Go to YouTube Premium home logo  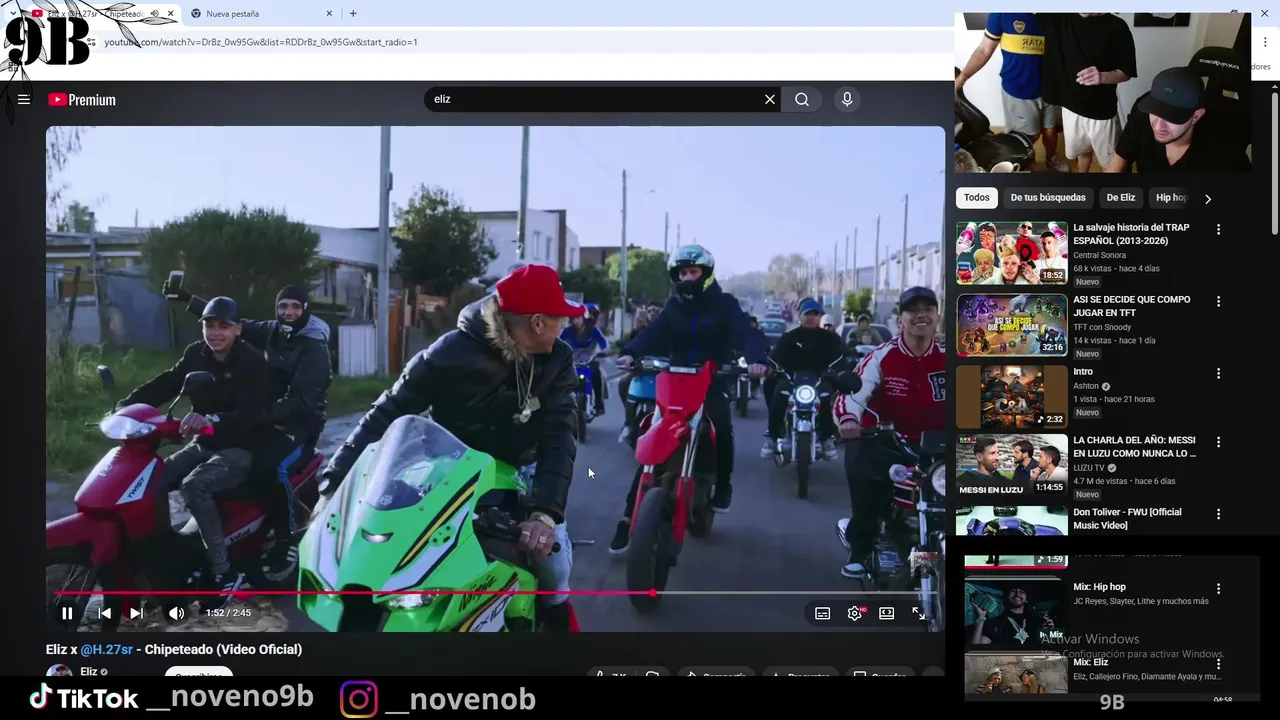click(x=82, y=99)
